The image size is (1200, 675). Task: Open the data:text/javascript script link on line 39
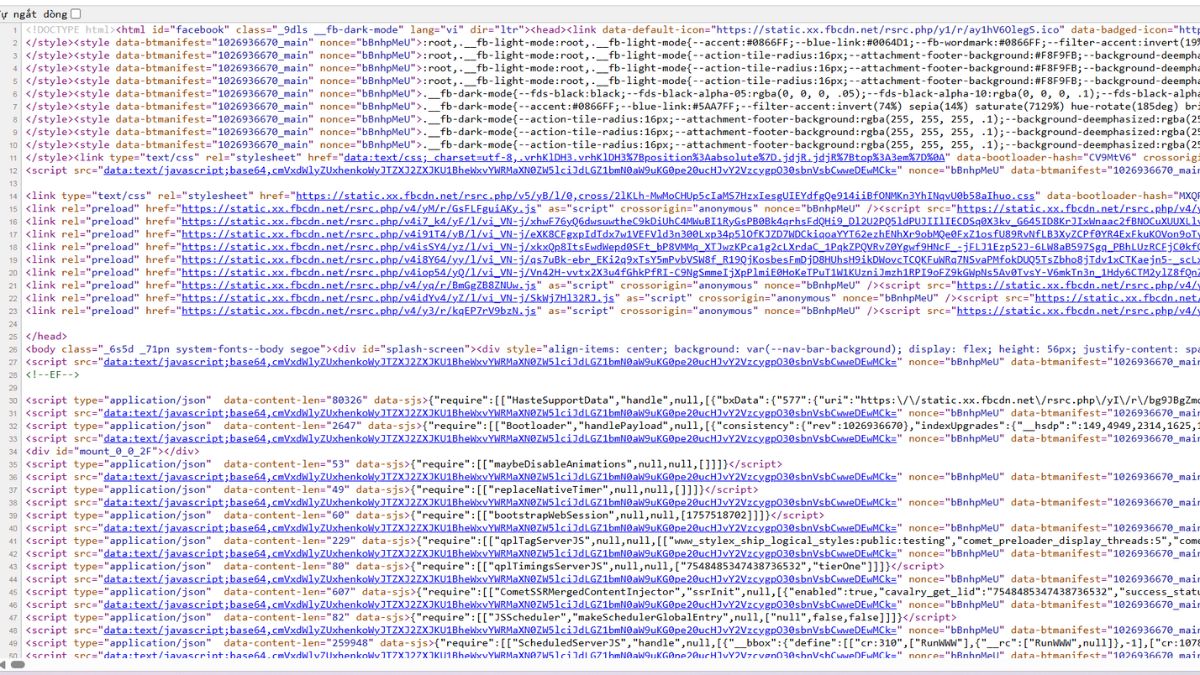tap(500, 502)
